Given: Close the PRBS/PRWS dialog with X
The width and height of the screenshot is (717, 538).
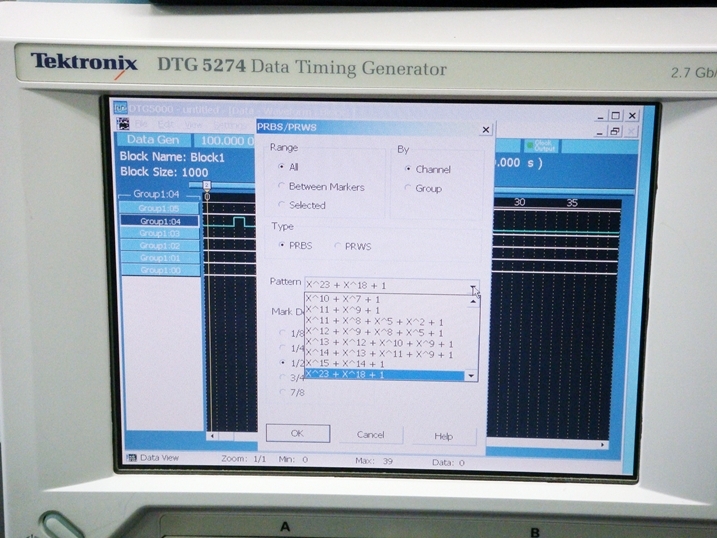Looking at the screenshot, I should (486, 130).
